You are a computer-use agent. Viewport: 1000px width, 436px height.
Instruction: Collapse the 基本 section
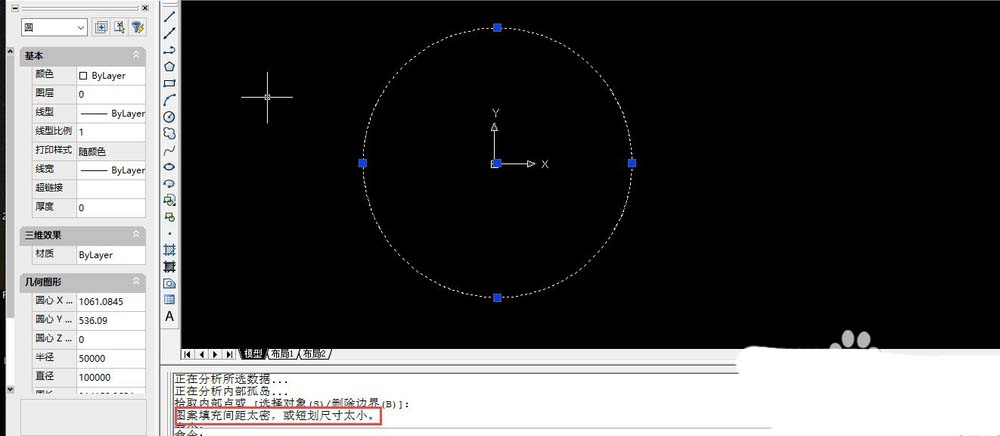point(136,56)
